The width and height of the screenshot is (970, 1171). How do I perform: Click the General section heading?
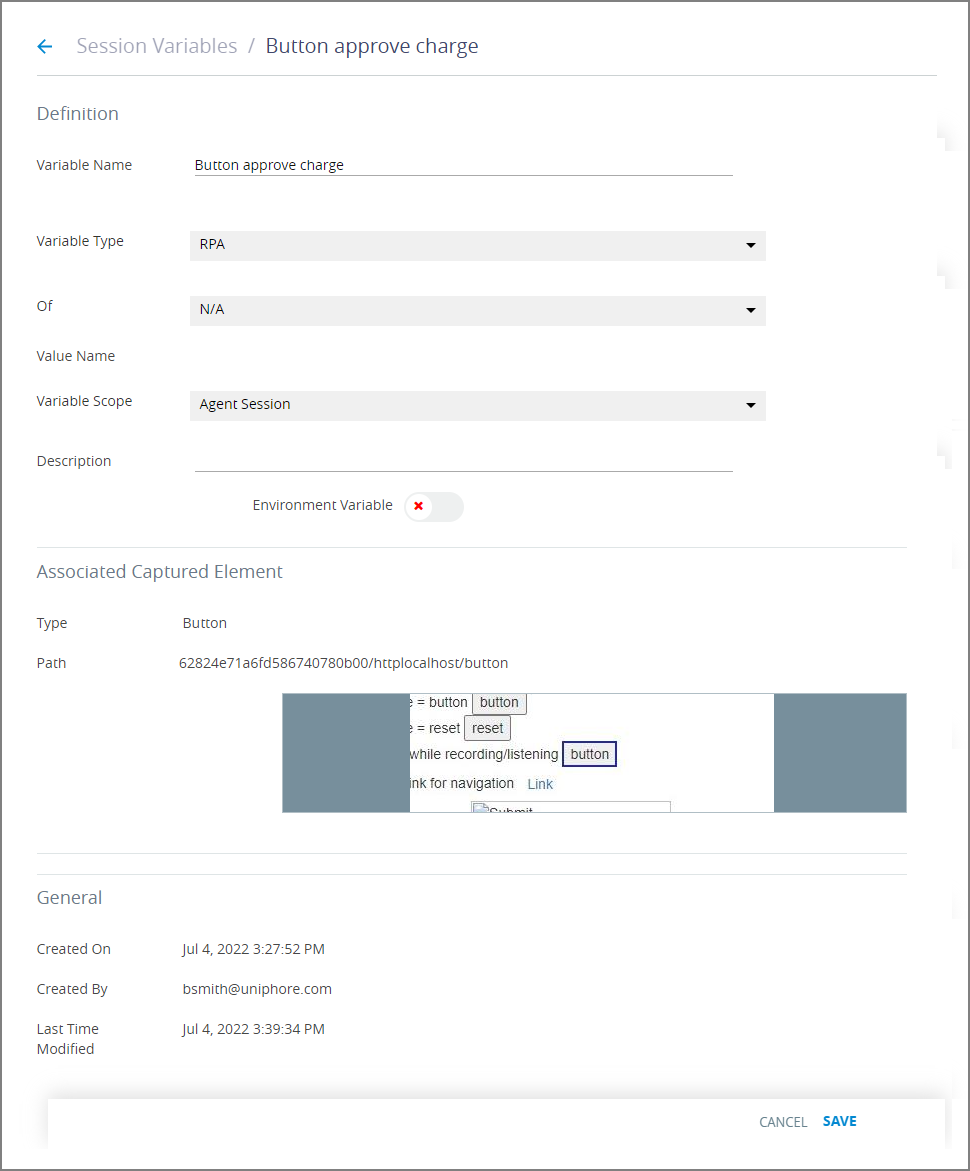[x=69, y=898]
